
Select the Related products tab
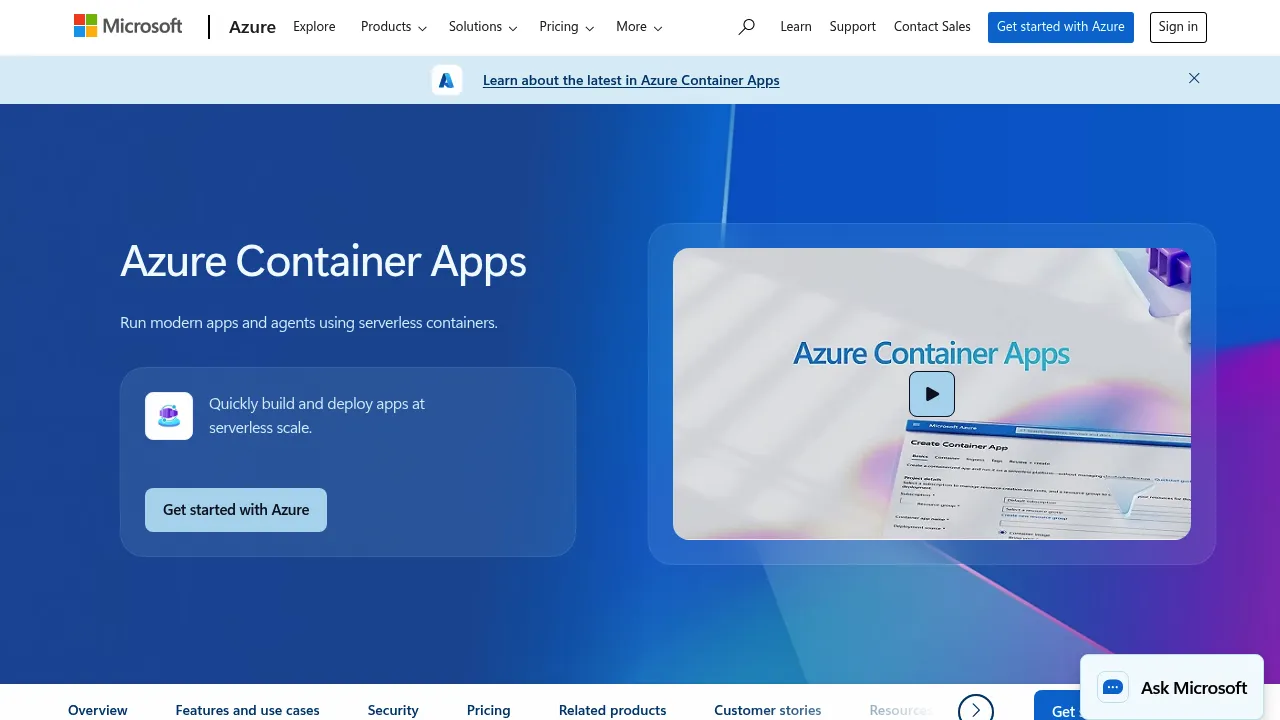tap(613, 710)
